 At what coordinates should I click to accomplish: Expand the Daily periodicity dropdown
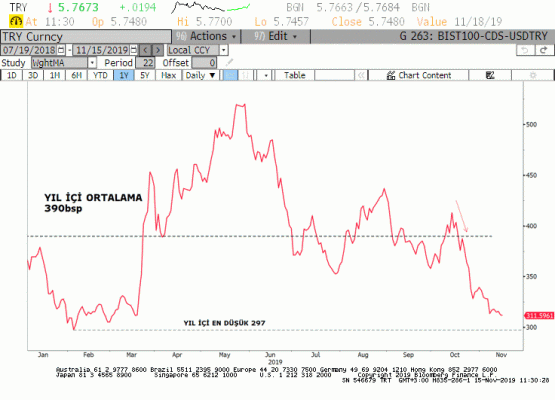[200, 75]
